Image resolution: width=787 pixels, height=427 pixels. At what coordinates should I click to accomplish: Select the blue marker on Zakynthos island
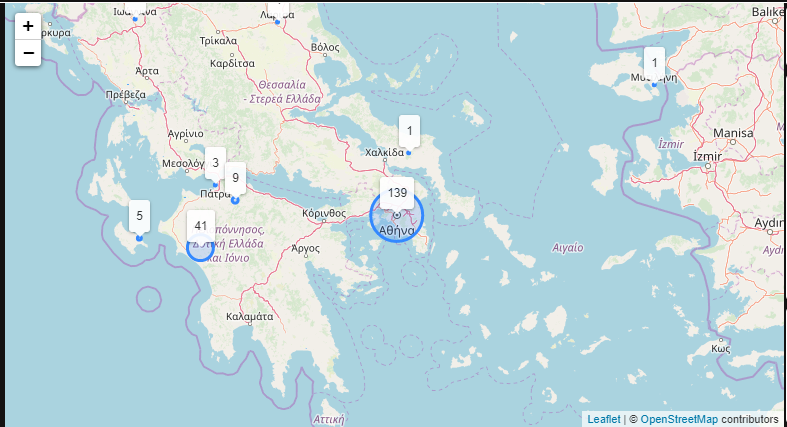[140, 238]
